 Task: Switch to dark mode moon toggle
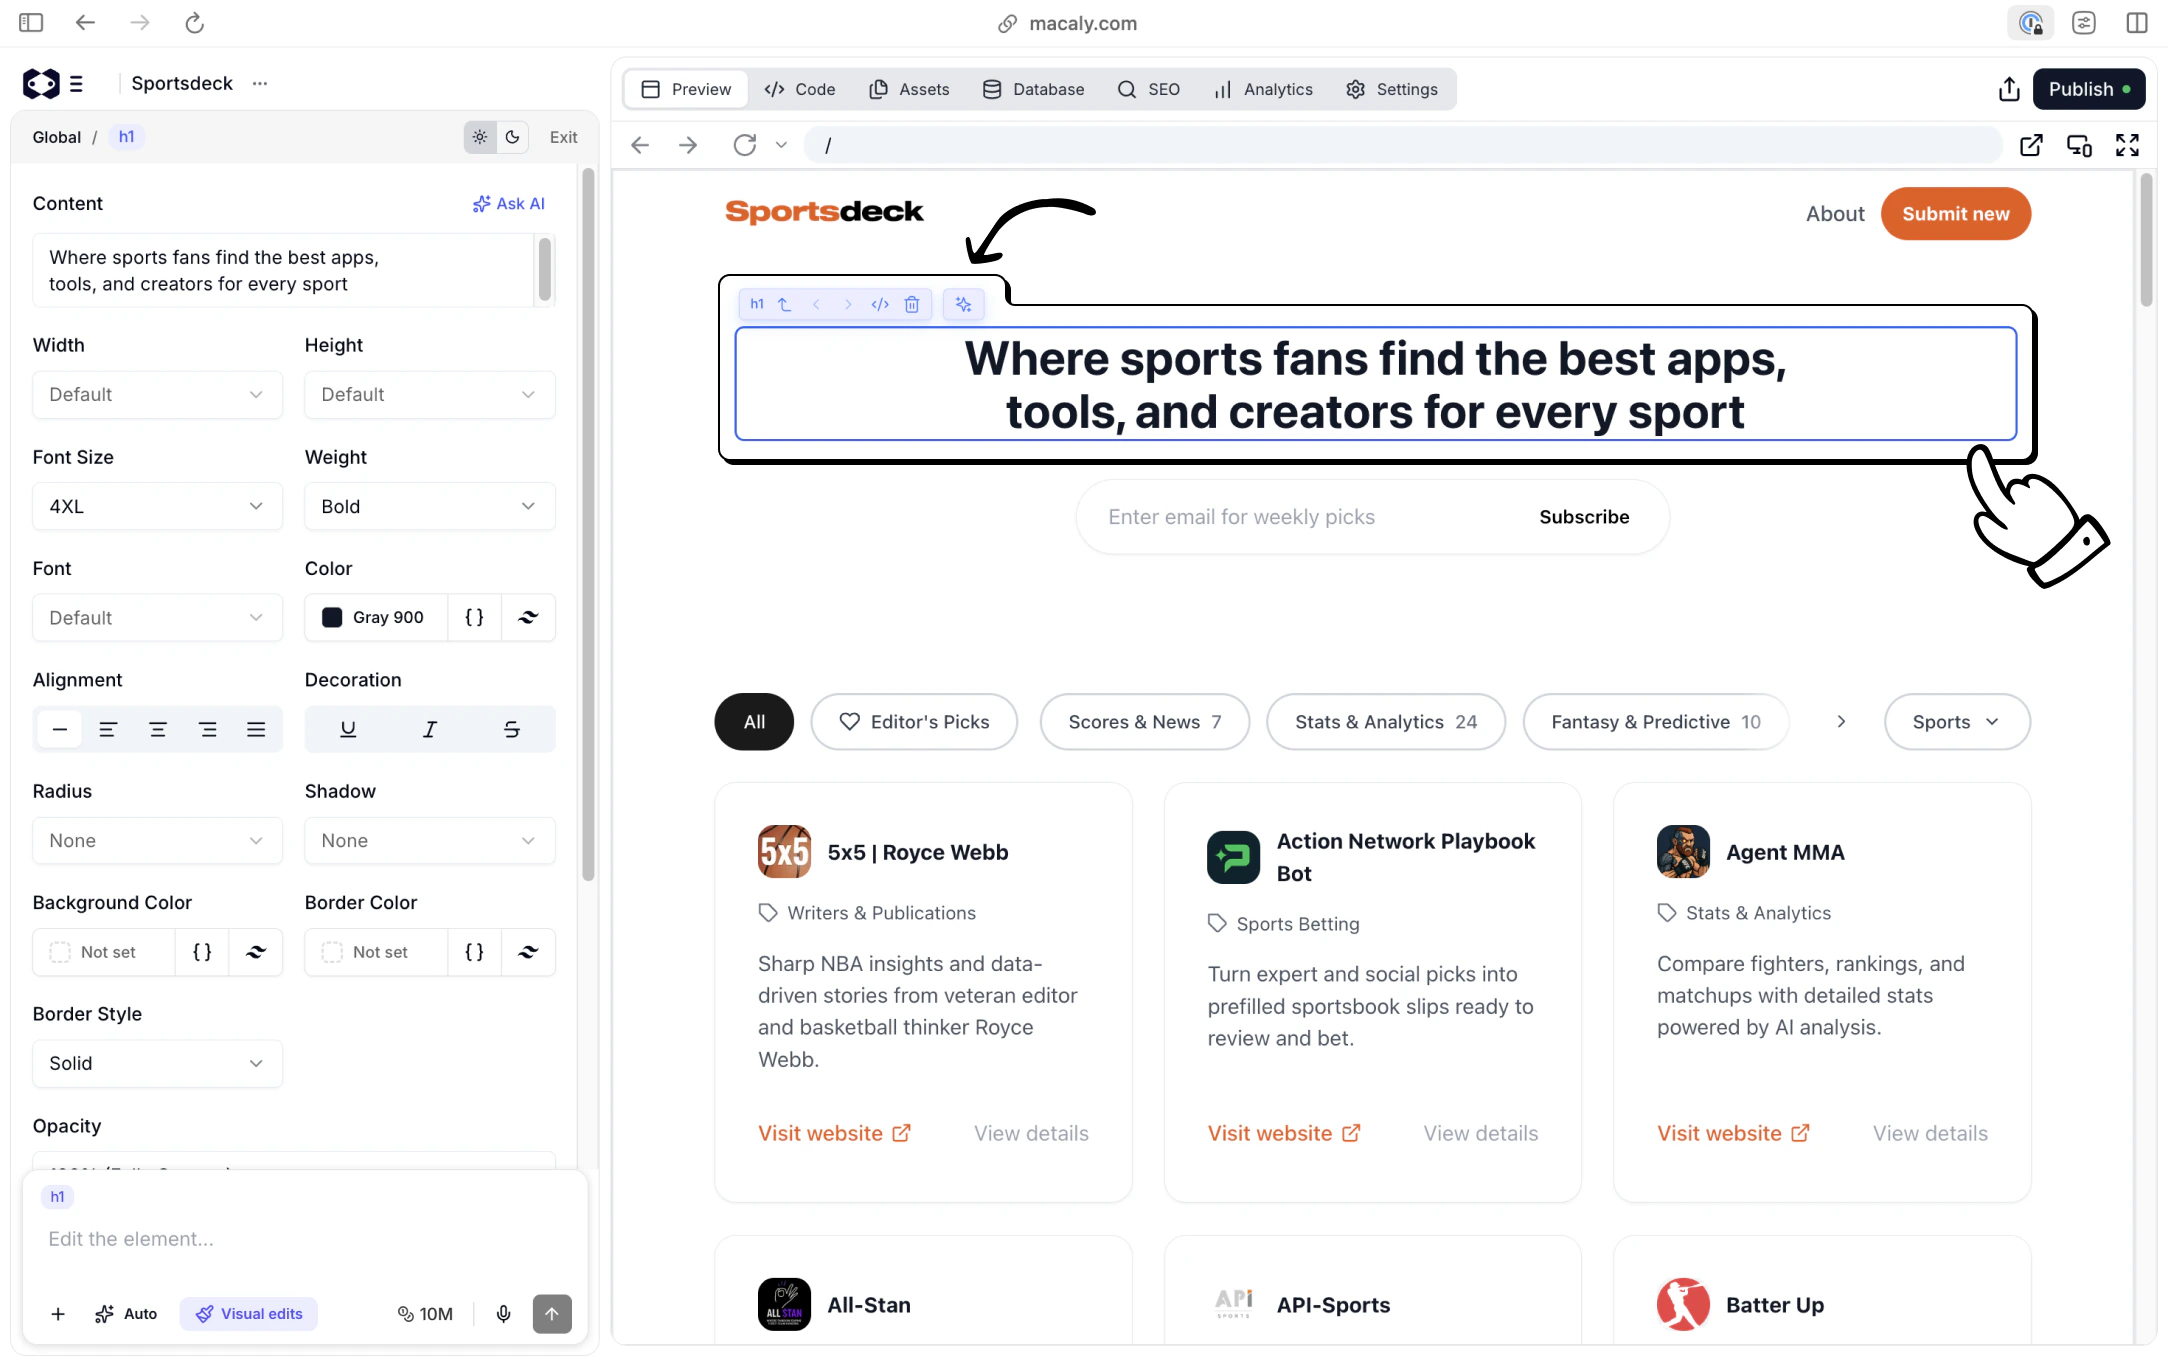(512, 137)
